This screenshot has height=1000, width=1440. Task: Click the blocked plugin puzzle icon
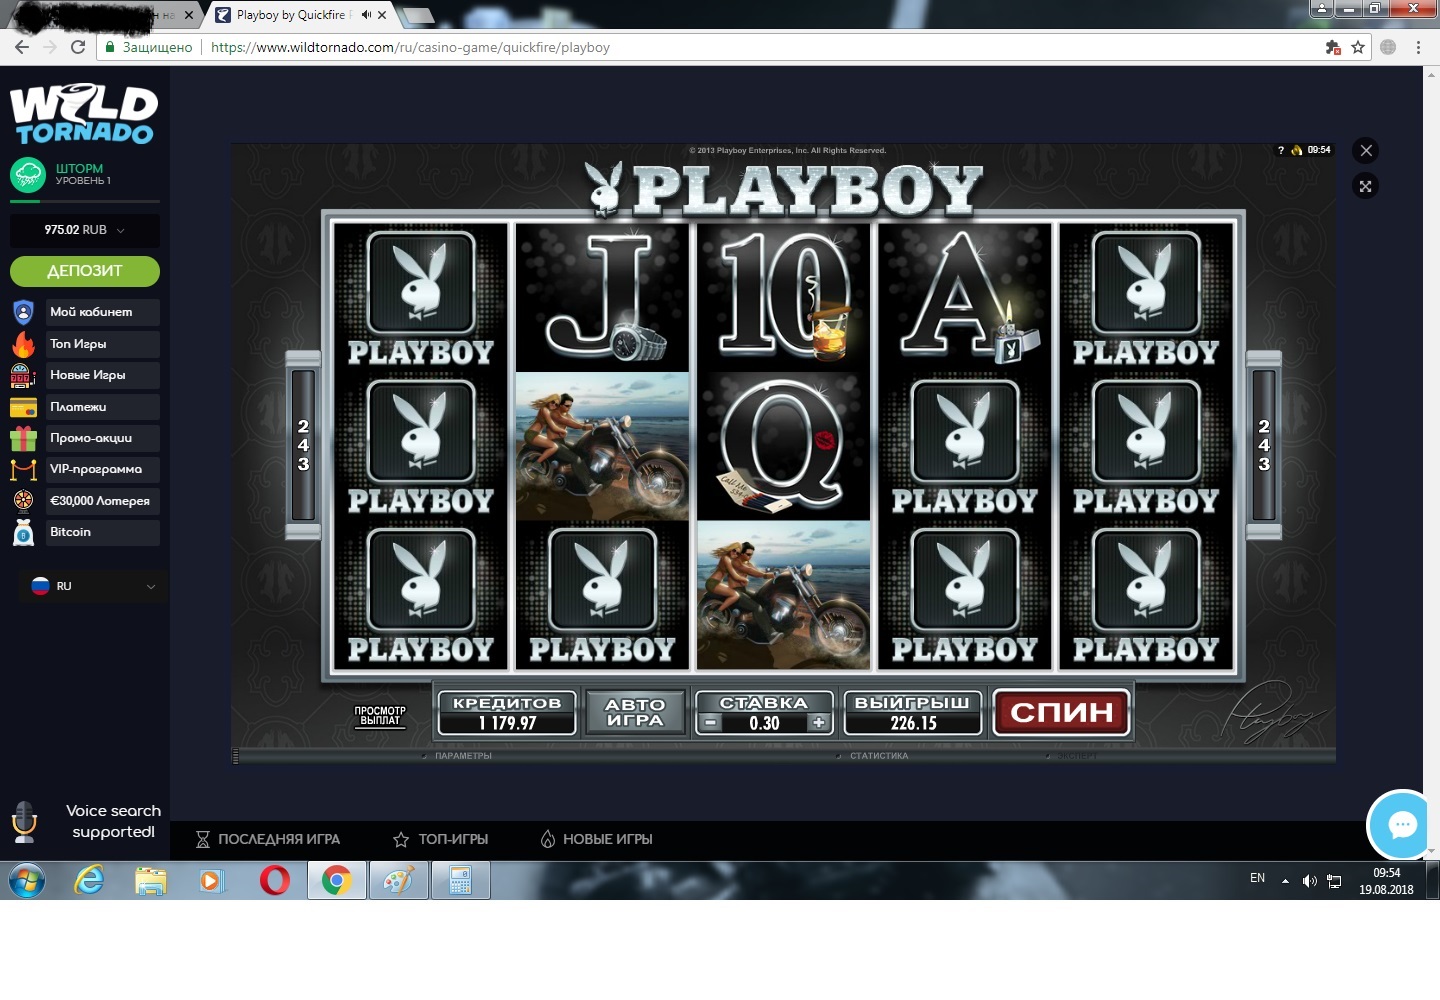pyautogui.click(x=1333, y=47)
